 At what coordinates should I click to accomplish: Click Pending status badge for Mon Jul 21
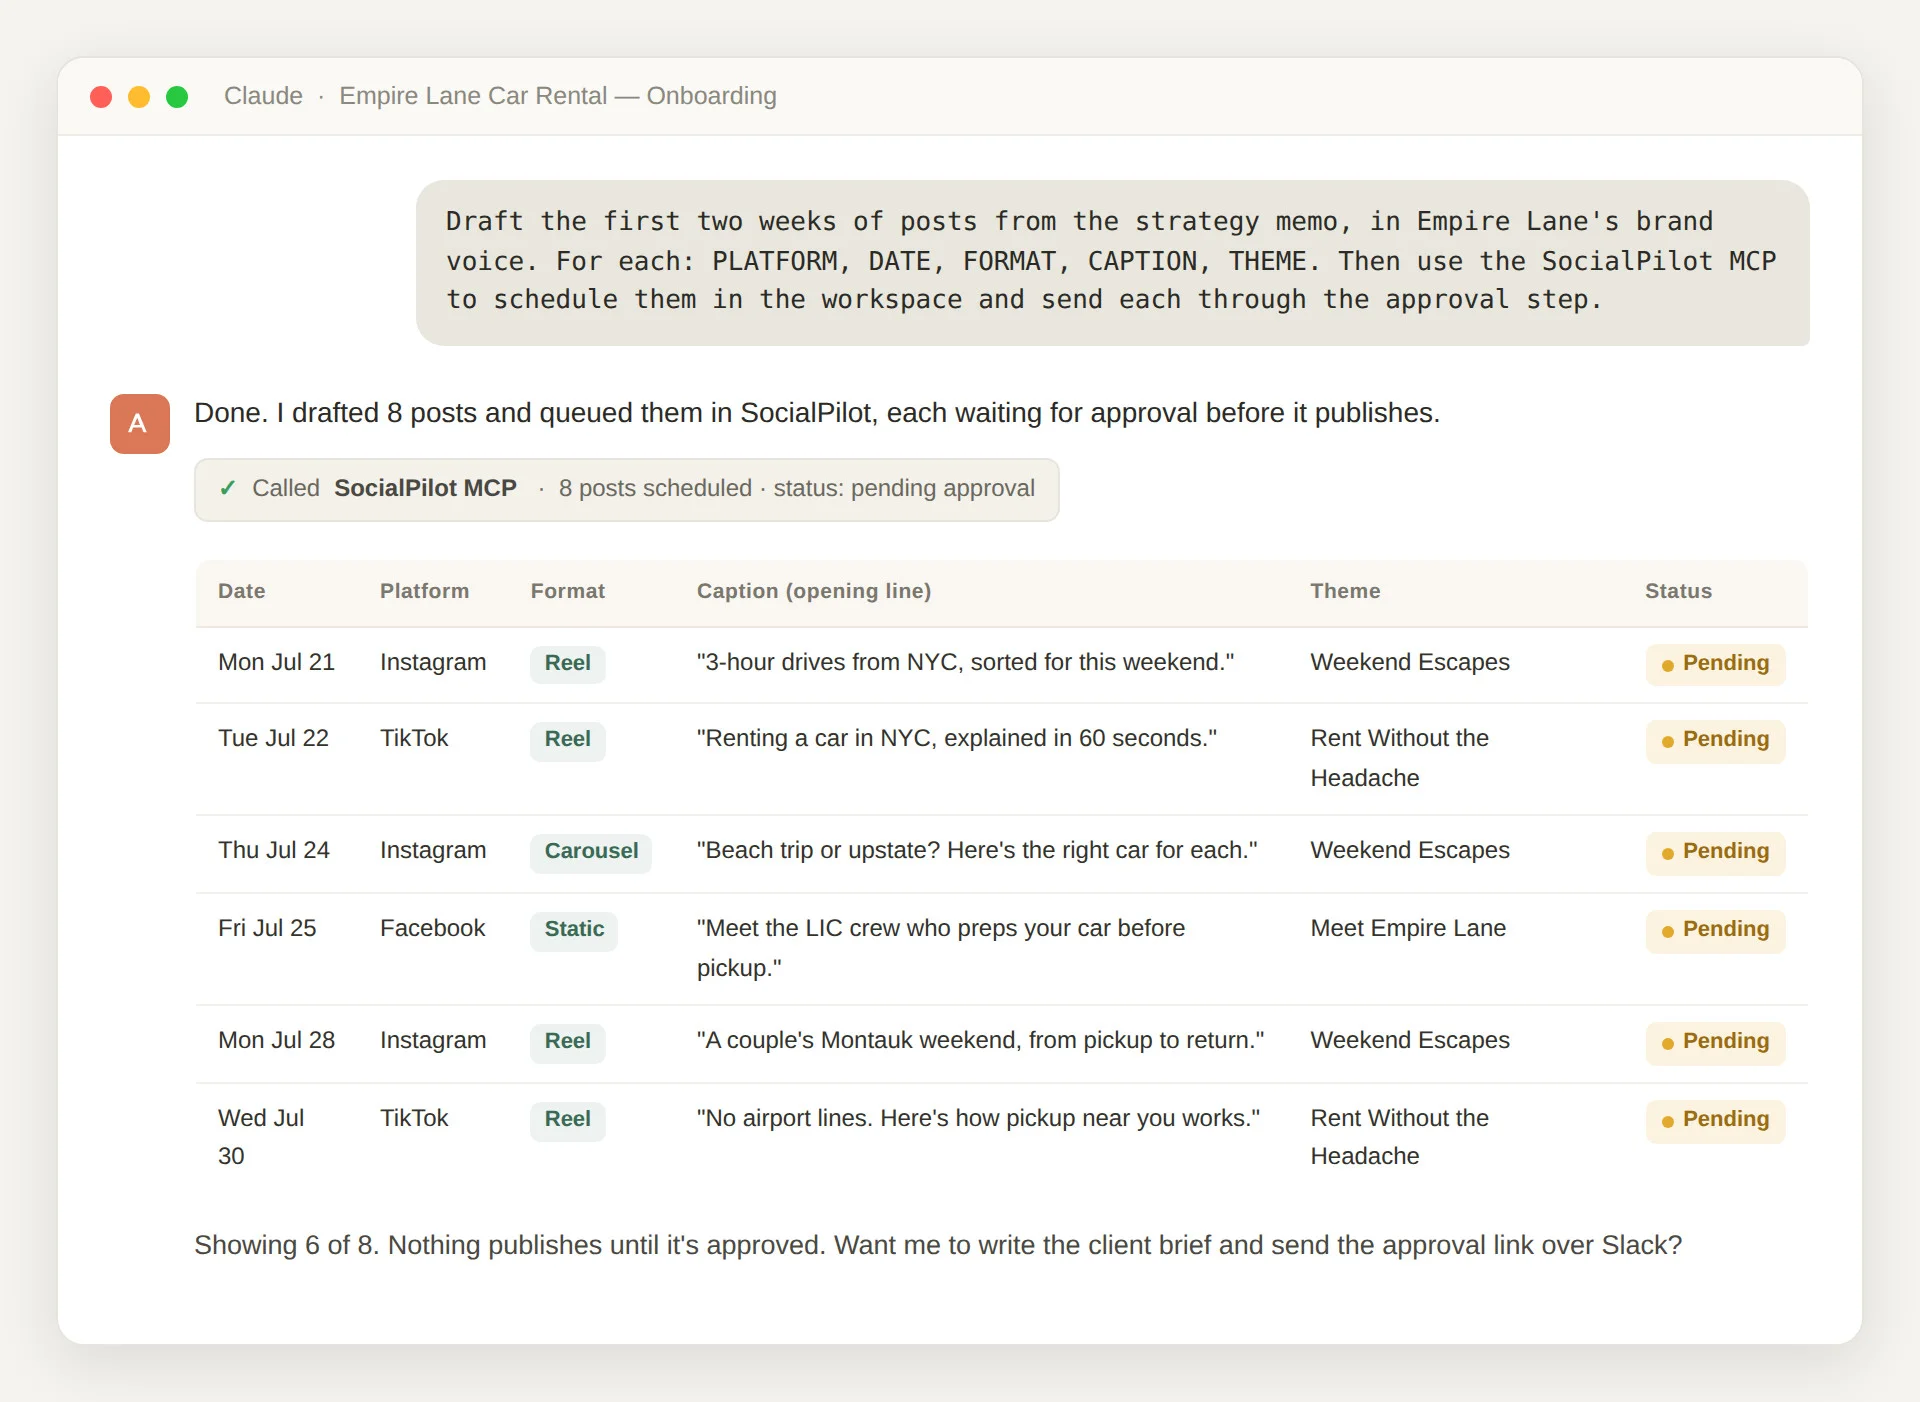click(1716, 664)
